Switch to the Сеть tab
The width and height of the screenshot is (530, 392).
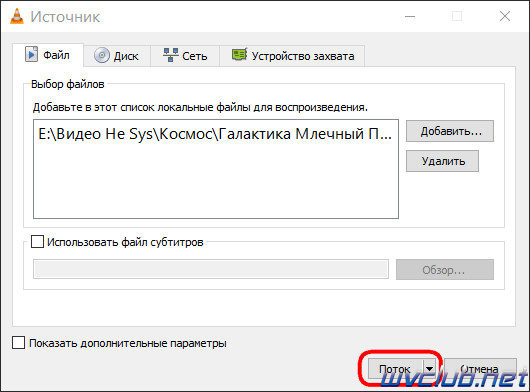pos(185,56)
